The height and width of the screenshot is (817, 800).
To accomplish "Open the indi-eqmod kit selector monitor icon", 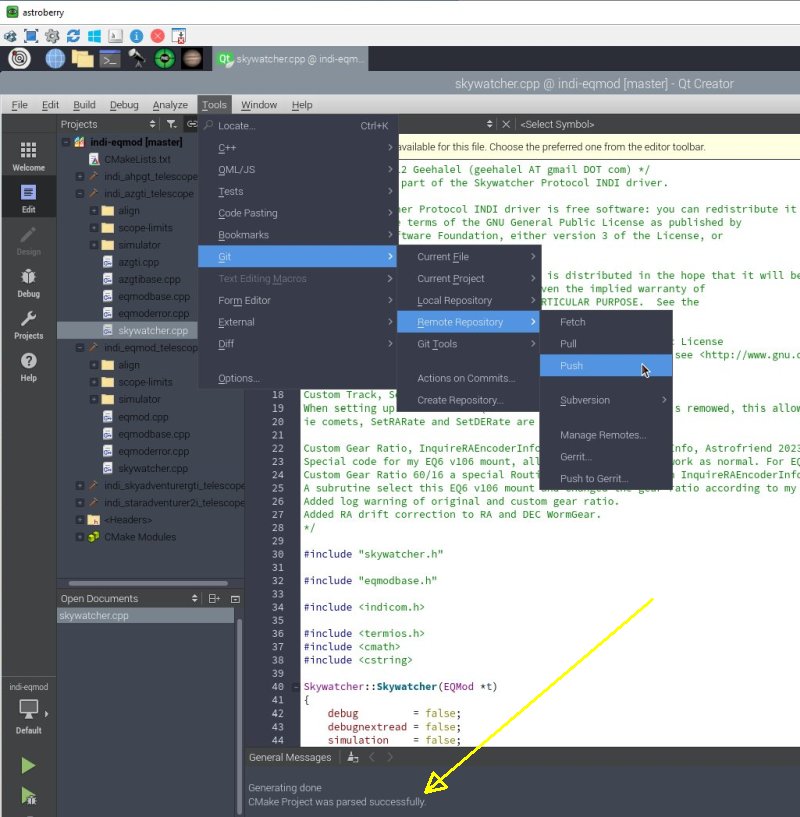I will click(x=28, y=709).
